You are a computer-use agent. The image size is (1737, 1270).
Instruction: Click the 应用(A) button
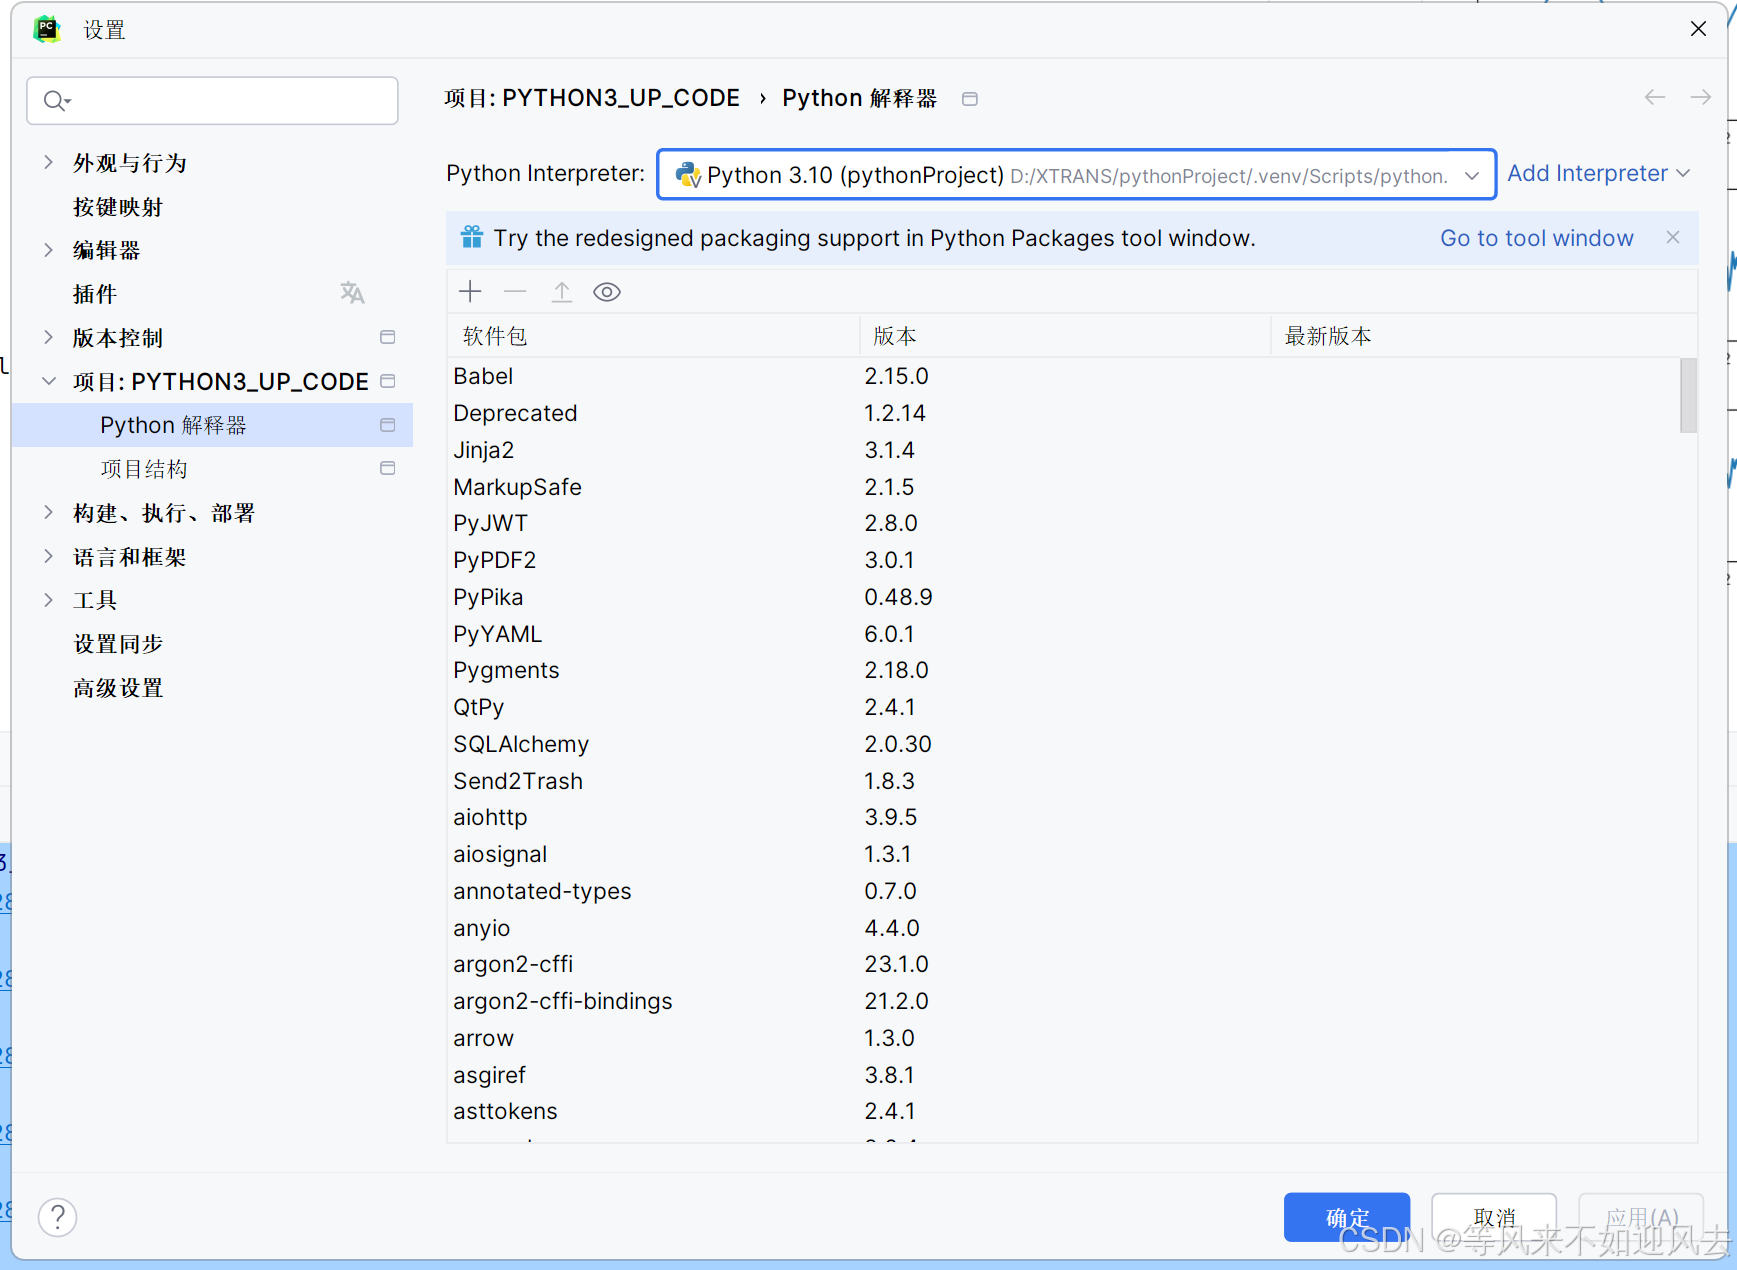click(1641, 1217)
